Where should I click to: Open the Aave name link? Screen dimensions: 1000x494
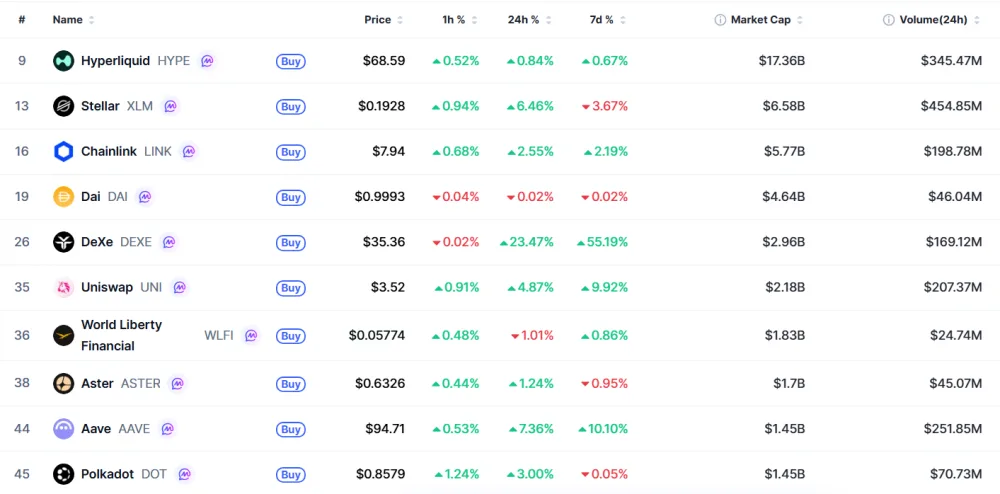click(x=96, y=429)
